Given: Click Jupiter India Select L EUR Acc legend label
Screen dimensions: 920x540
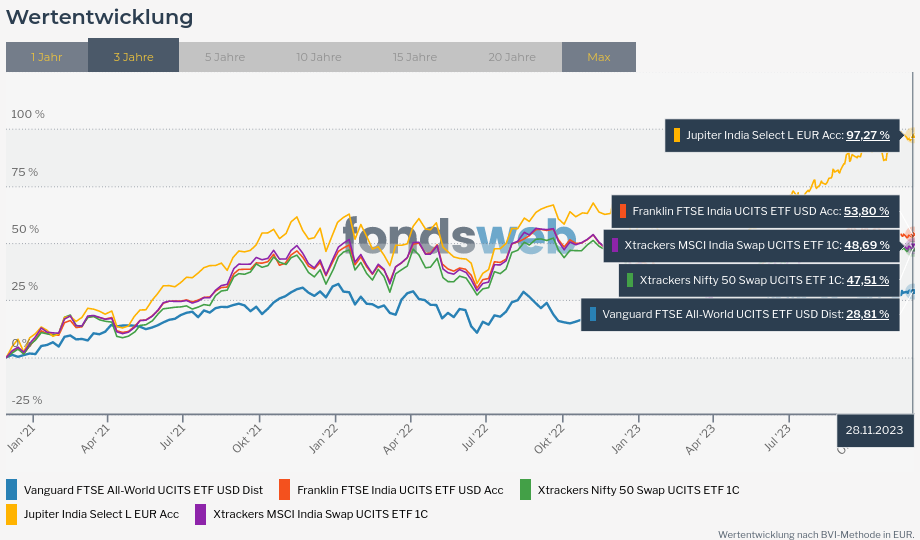Looking at the screenshot, I should 101,514.
